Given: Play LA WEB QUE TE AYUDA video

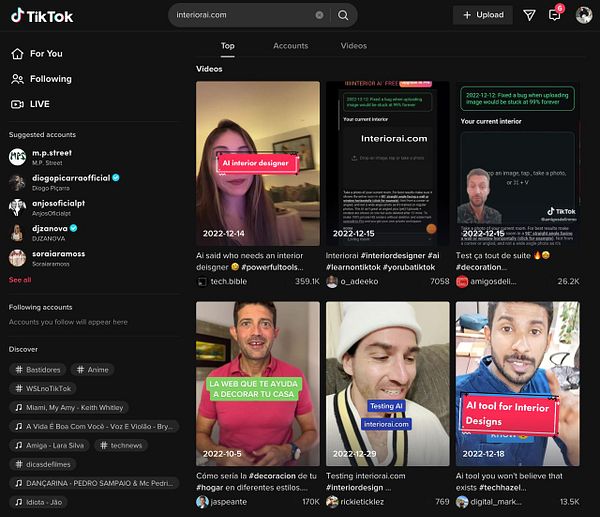Looking at the screenshot, I should tap(258, 384).
